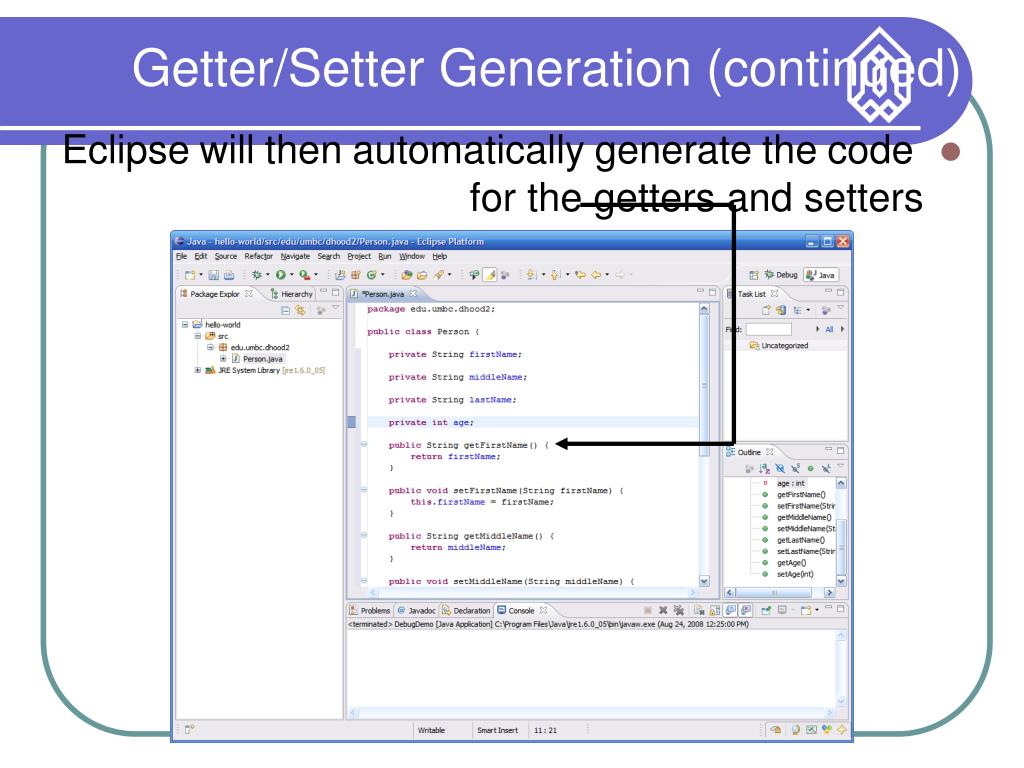Switch to the Hierarchy tab
This screenshot has width=1024, height=768.
click(x=291, y=294)
